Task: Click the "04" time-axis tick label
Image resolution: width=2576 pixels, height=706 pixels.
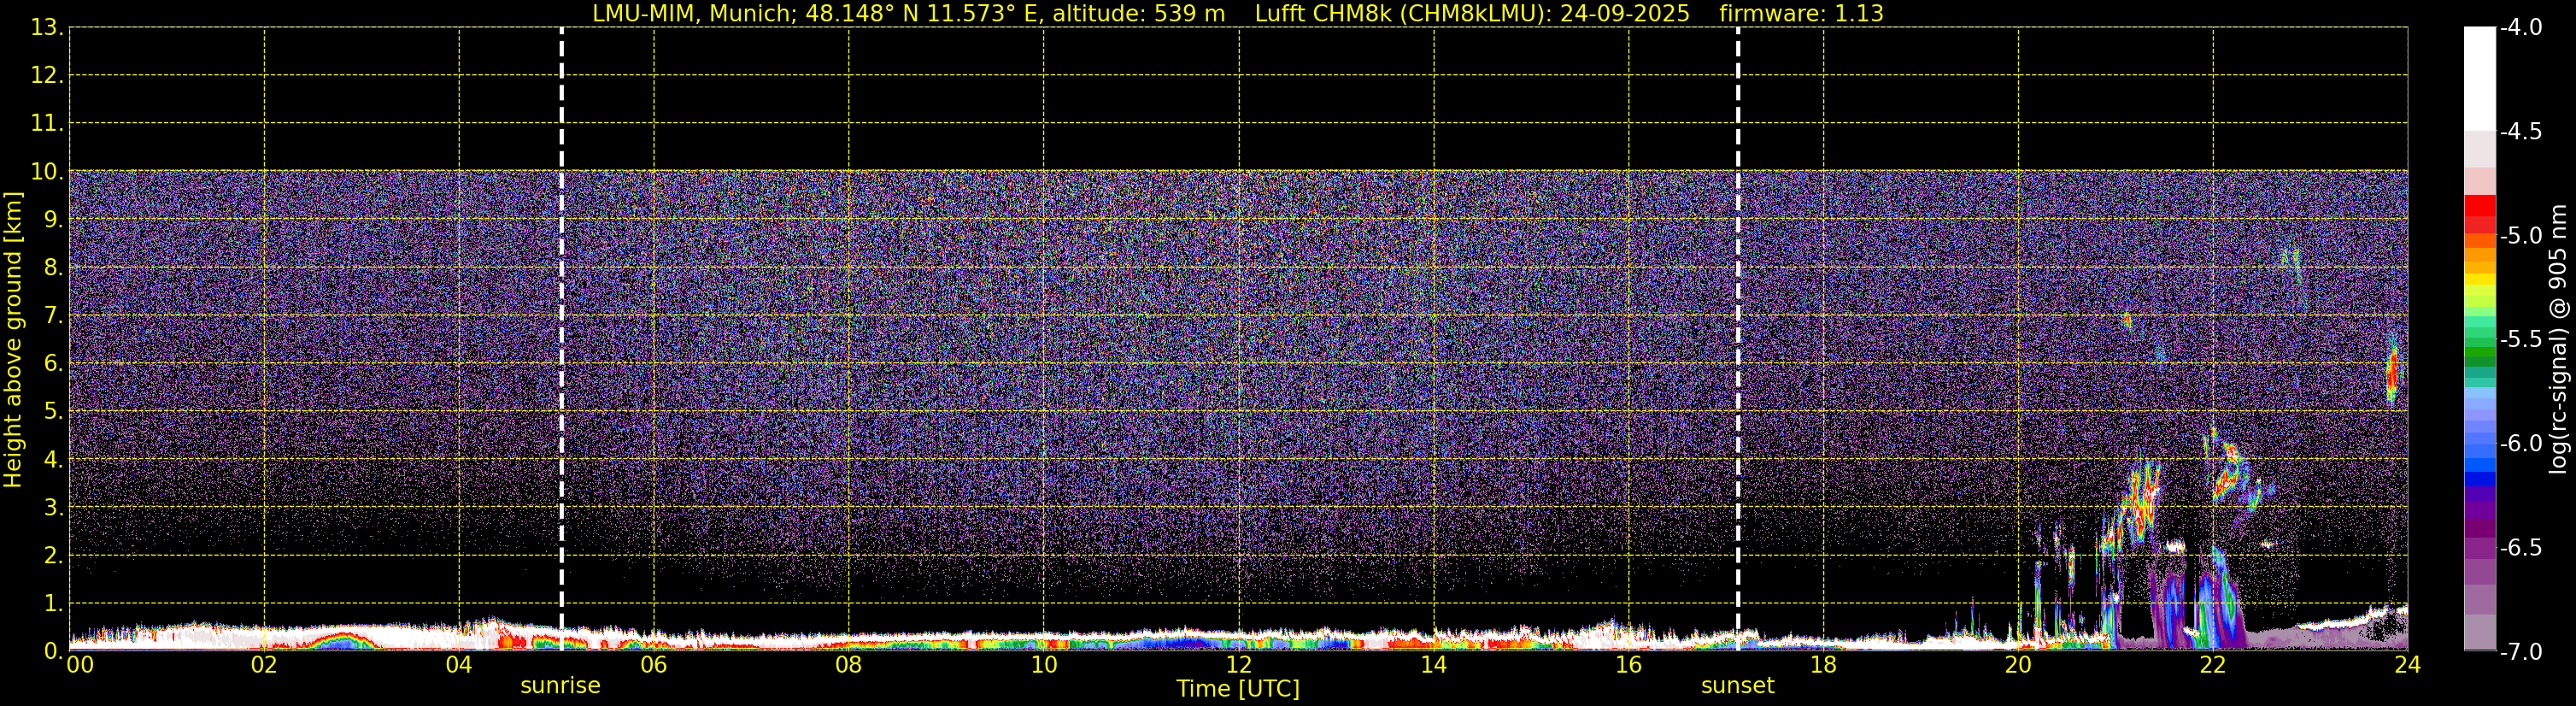Action: (459, 665)
